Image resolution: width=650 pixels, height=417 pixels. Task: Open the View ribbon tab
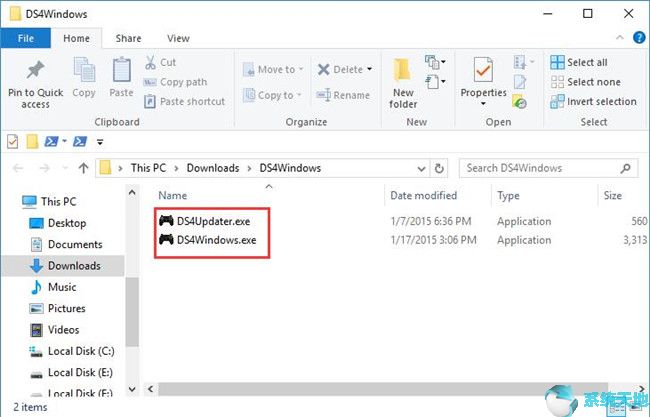pos(178,38)
